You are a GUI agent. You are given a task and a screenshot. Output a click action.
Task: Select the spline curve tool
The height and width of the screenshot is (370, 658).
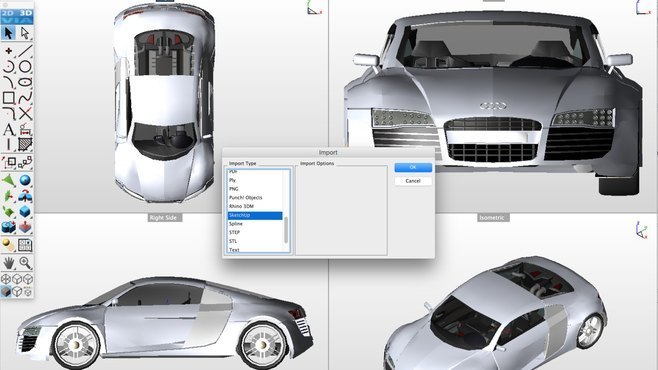tap(25, 98)
